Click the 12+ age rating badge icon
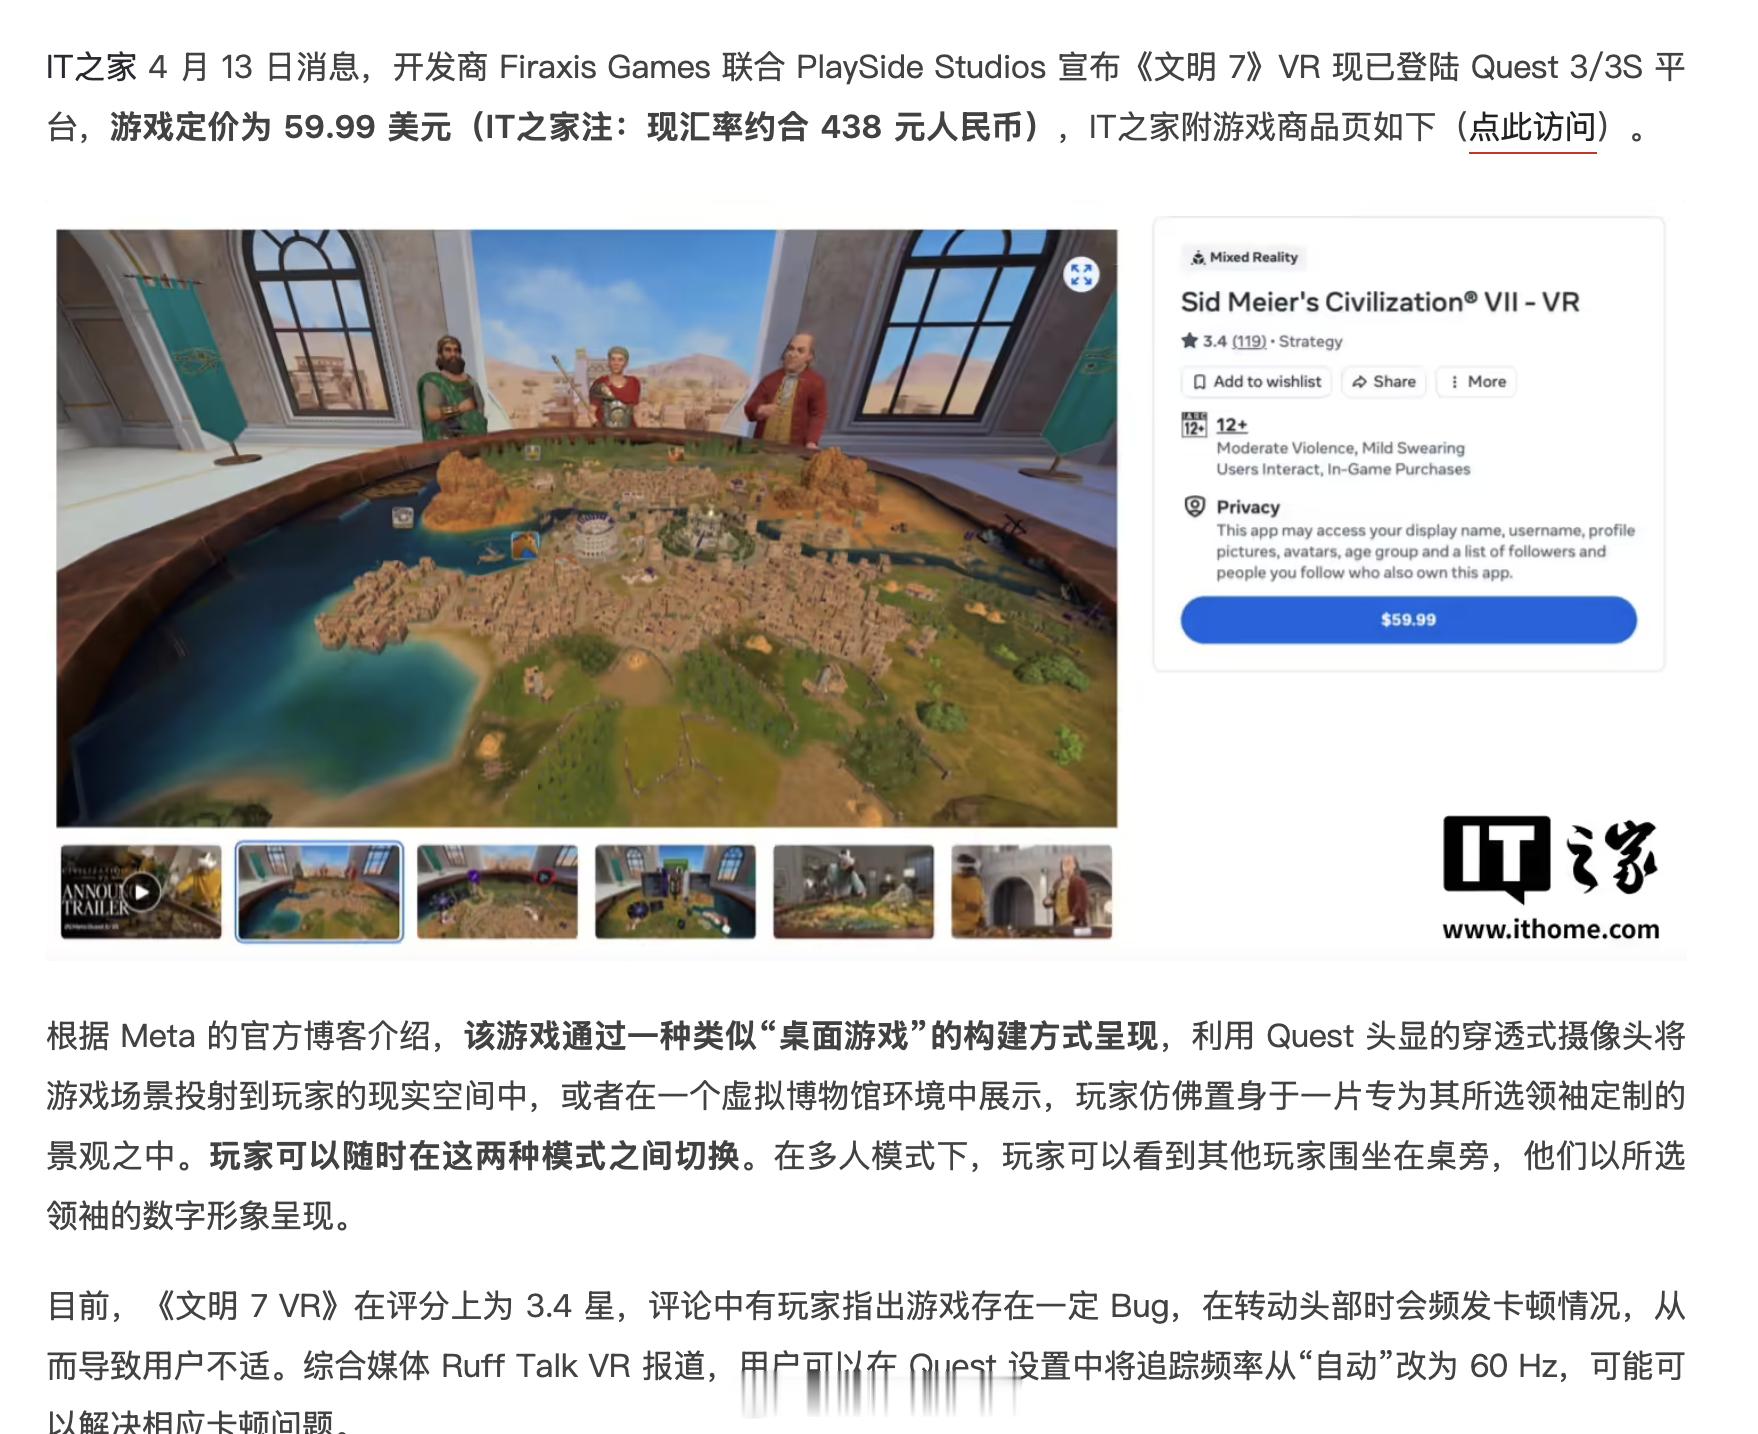The height and width of the screenshot is (1434, 1758). 1194,425
